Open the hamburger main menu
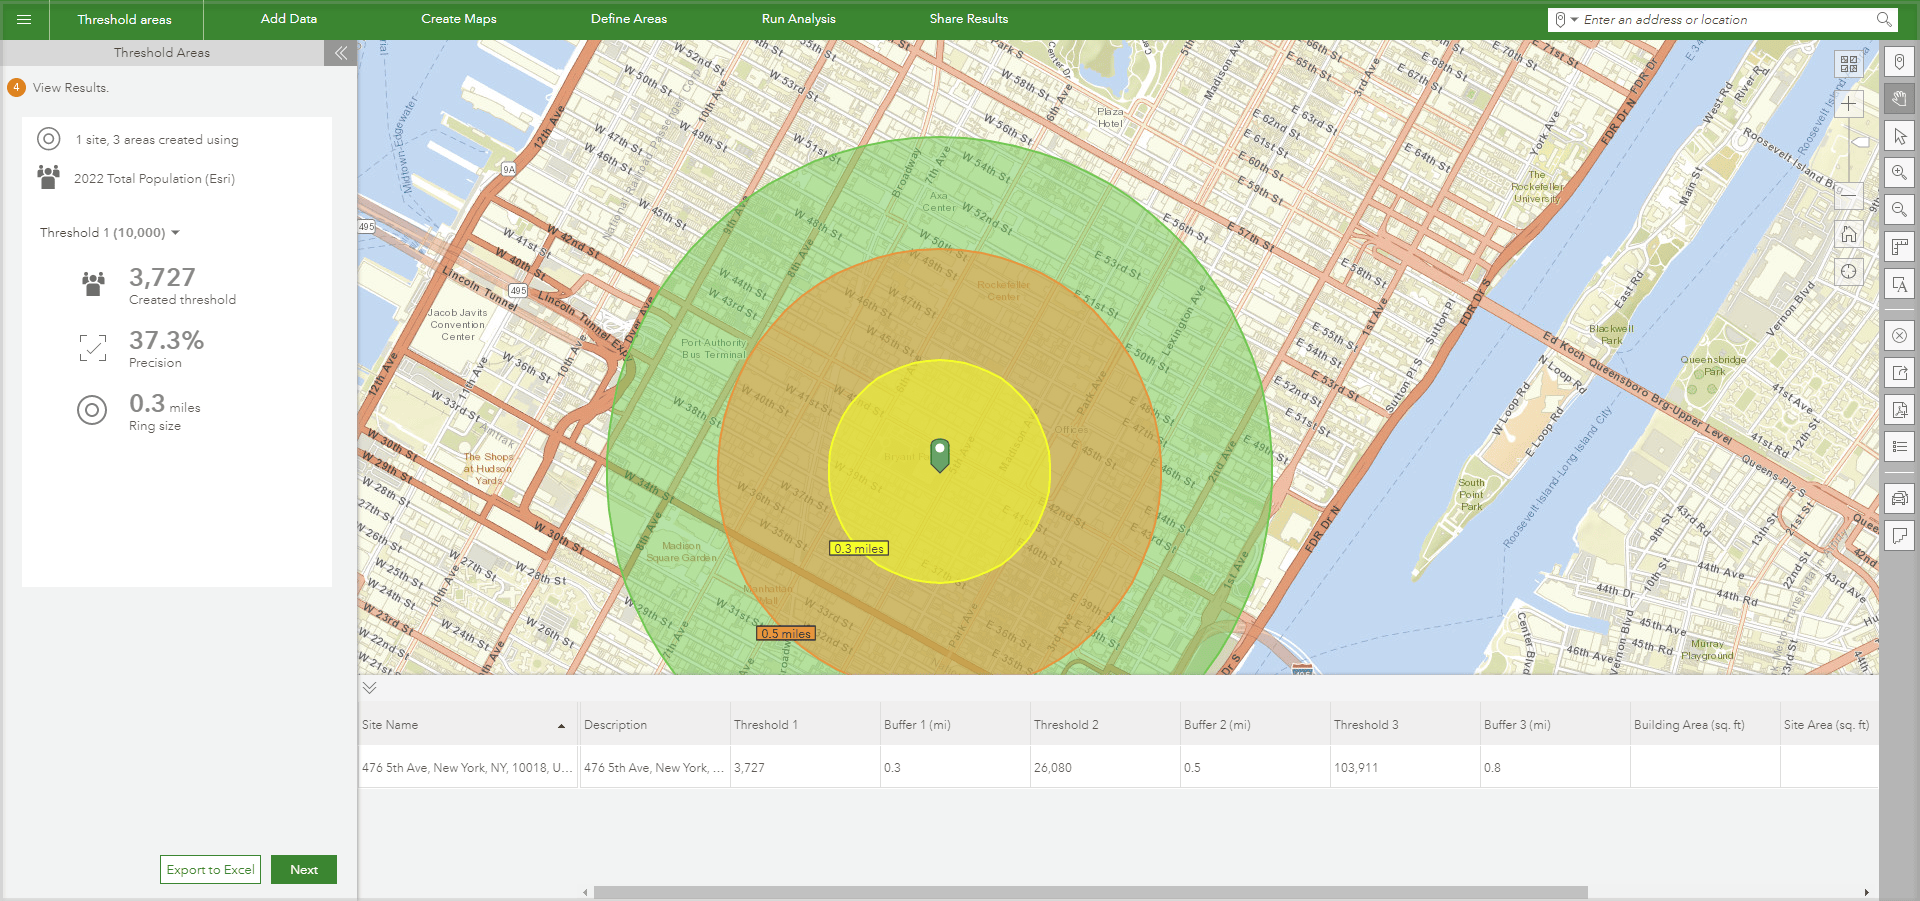 point(24,19)
